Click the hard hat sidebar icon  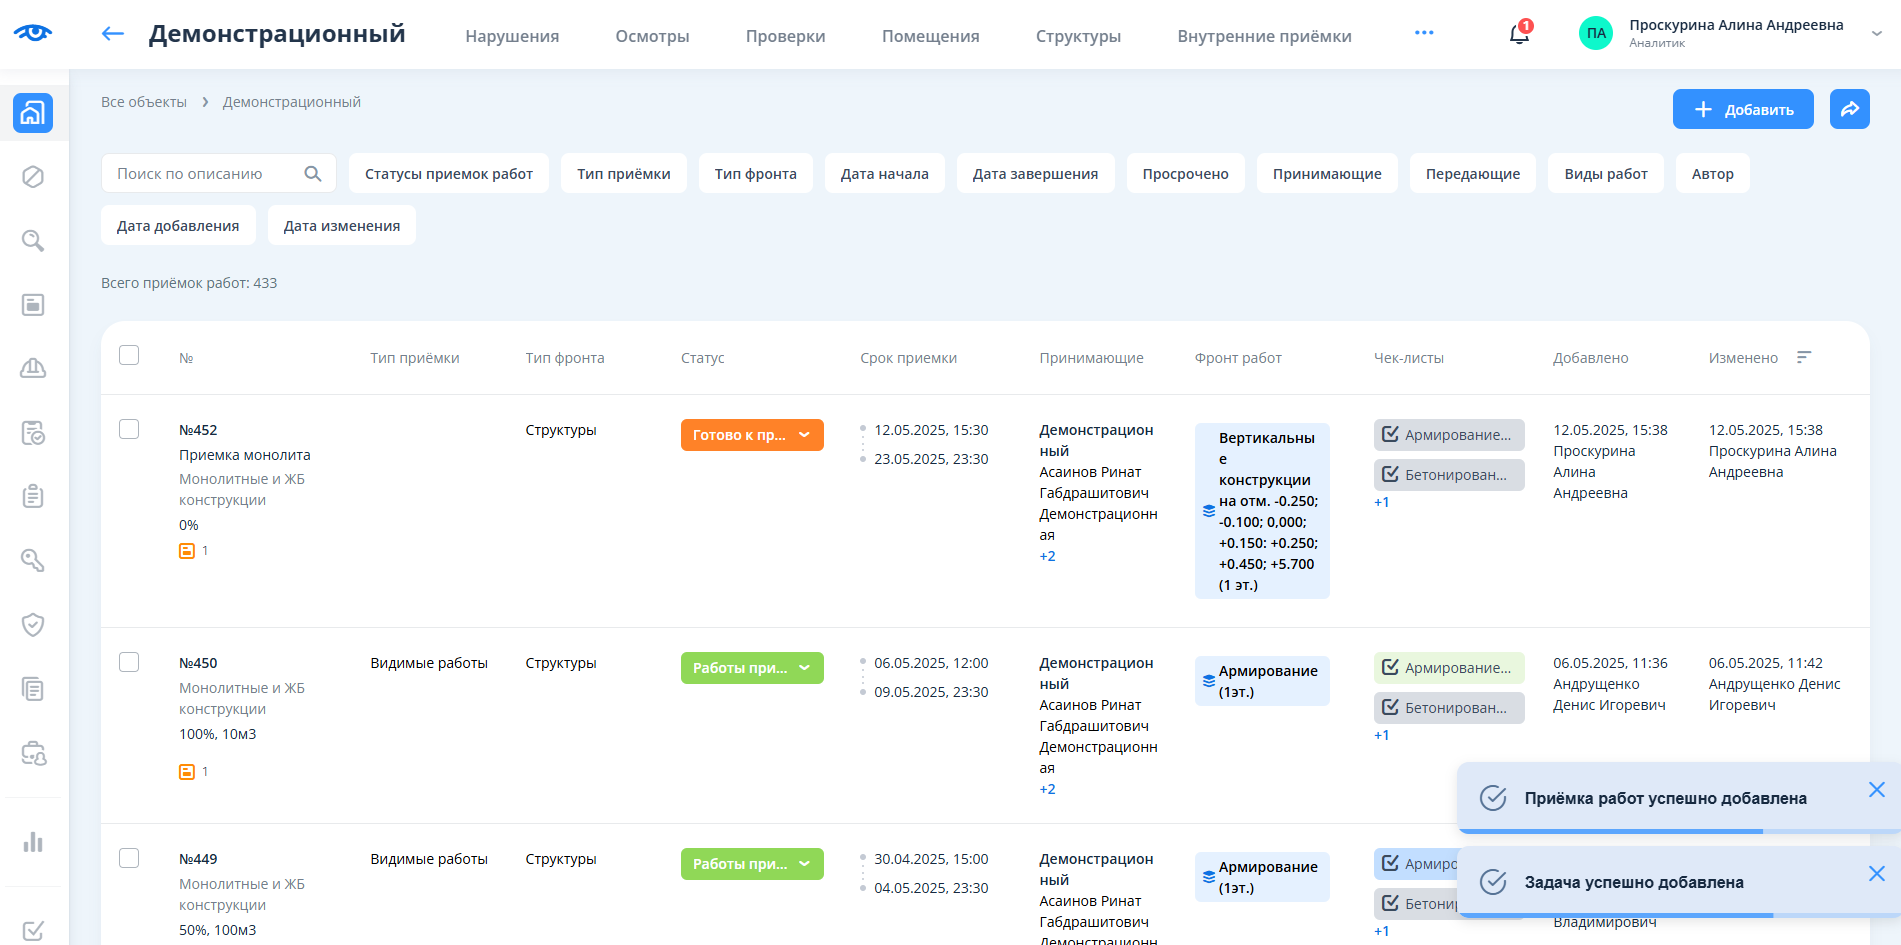(x=33, y=369)
